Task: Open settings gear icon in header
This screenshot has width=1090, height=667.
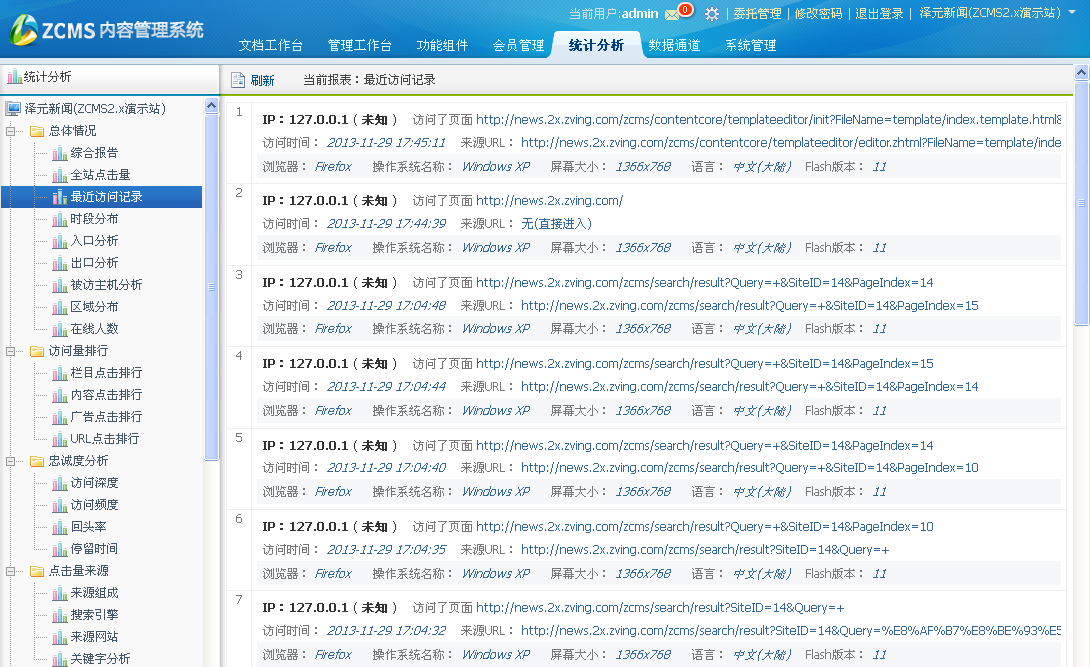Action: (711, 14)
